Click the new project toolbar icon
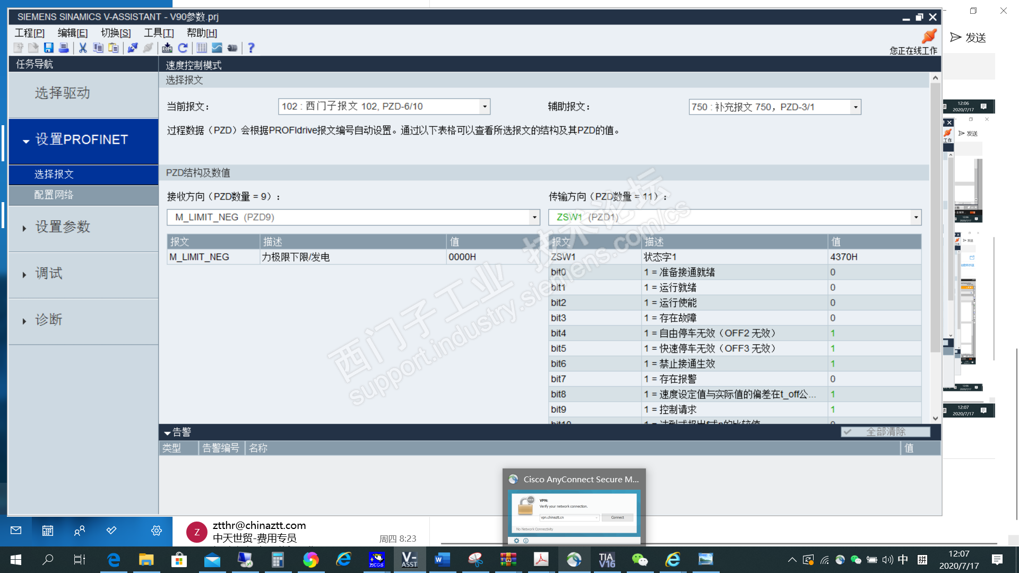This screenshot has width=1019, height=574. [18, 48]
